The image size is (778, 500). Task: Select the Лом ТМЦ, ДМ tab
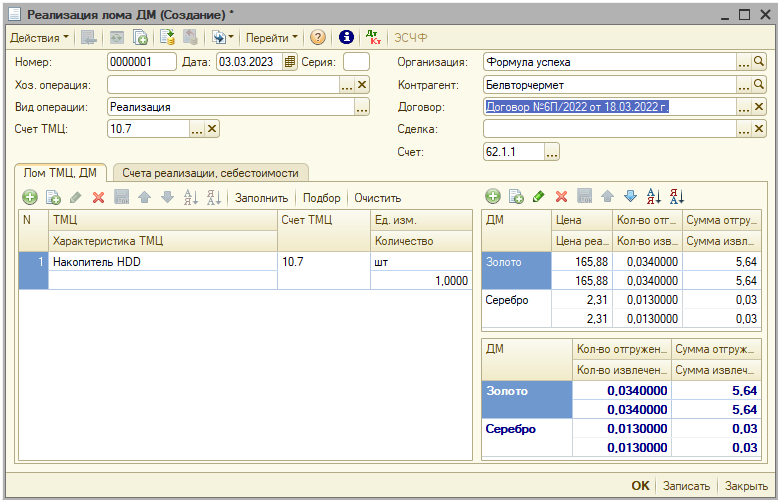tap(60, 172)
